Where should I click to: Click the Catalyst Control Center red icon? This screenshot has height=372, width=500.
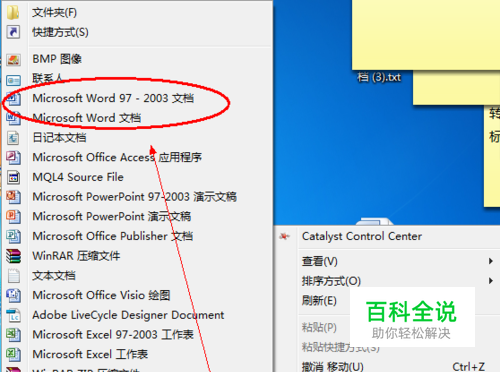(284, 236)
